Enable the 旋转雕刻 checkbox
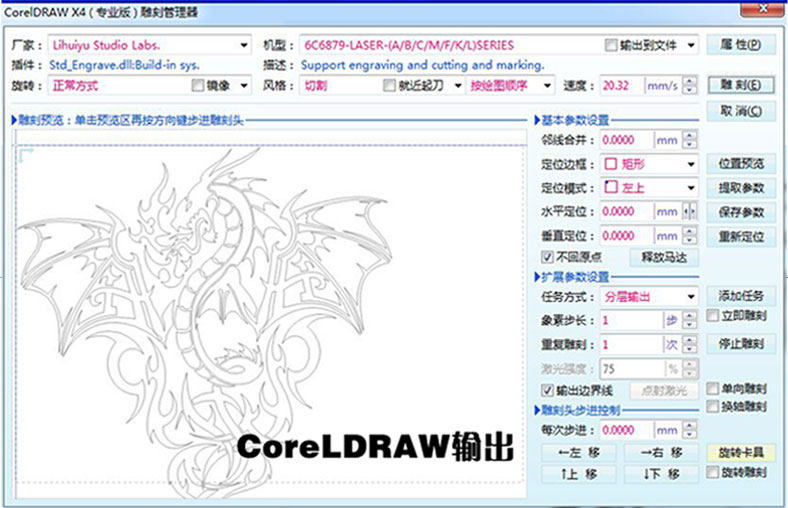 [x=713, y=472]
